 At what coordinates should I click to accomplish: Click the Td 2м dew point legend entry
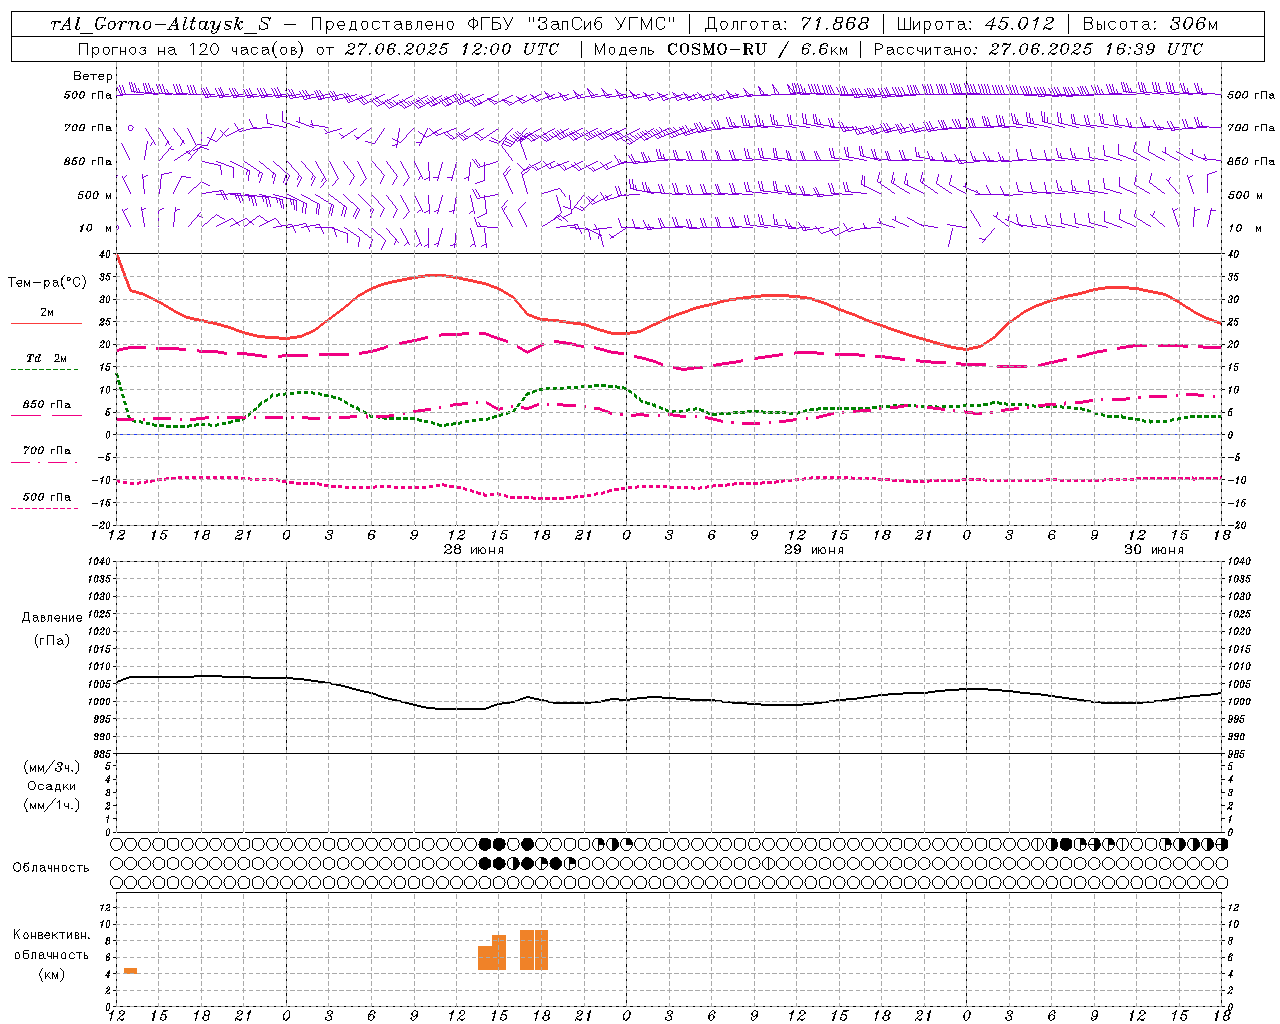[x=46, y=358]
